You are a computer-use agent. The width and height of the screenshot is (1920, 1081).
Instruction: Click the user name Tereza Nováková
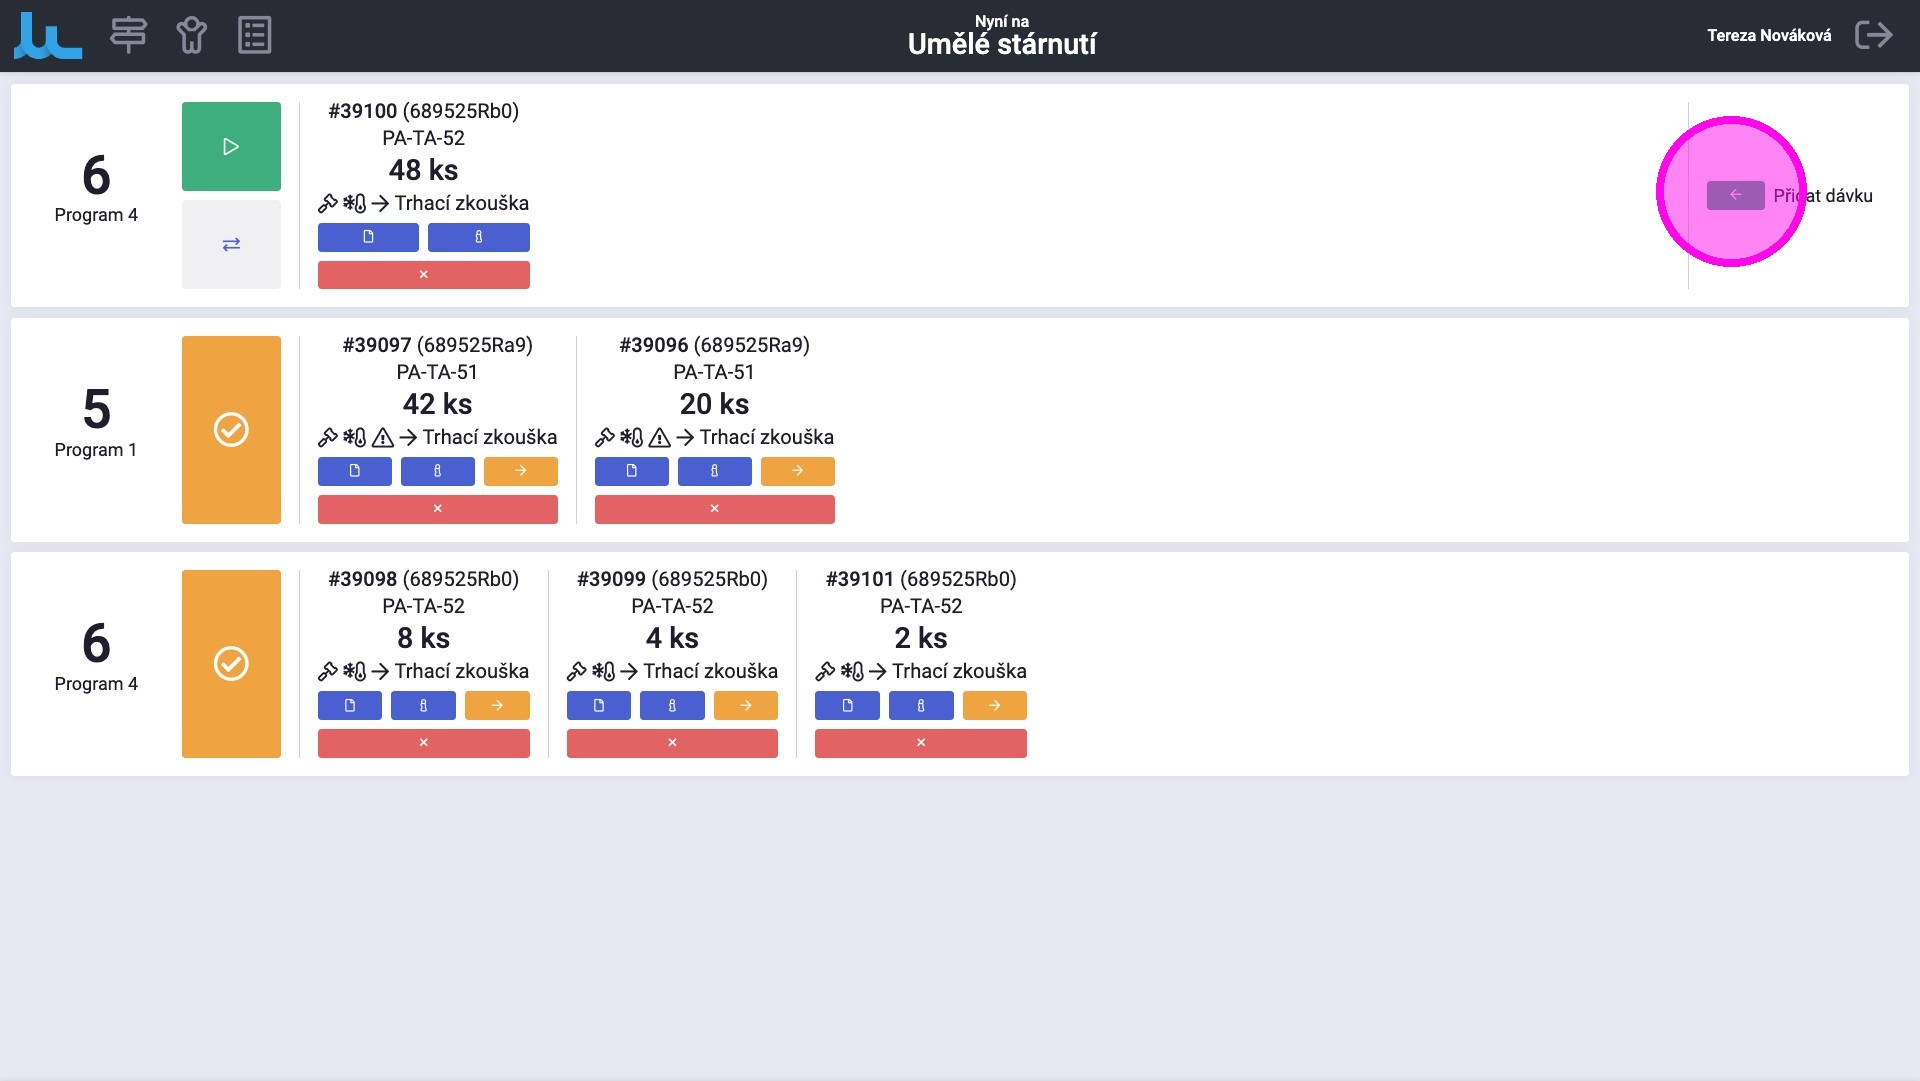coord(1768,35)
